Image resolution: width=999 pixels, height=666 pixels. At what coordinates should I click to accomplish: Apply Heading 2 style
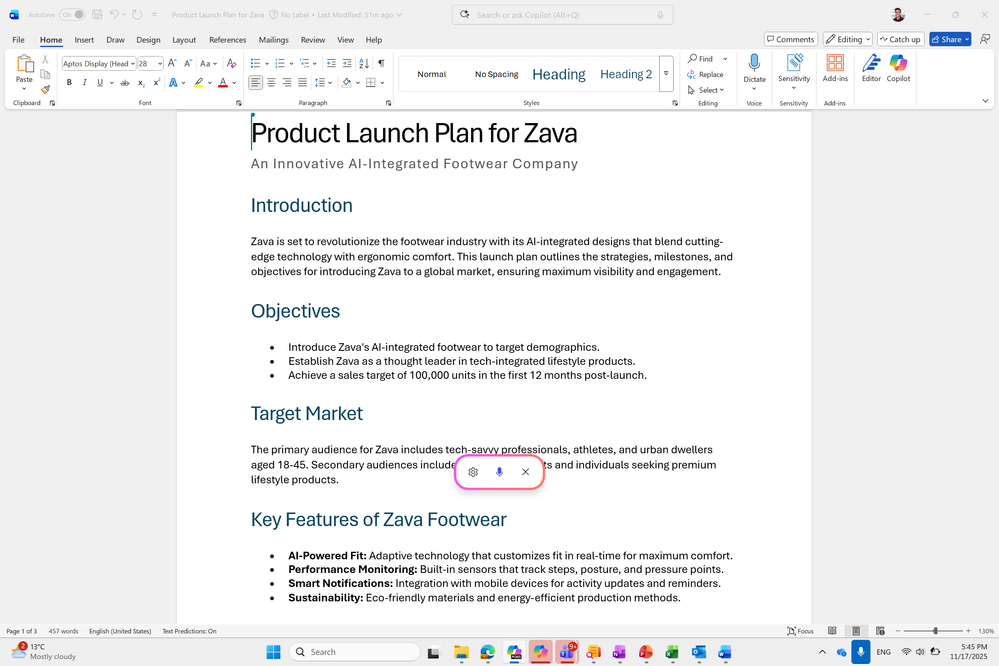(626, 74)
